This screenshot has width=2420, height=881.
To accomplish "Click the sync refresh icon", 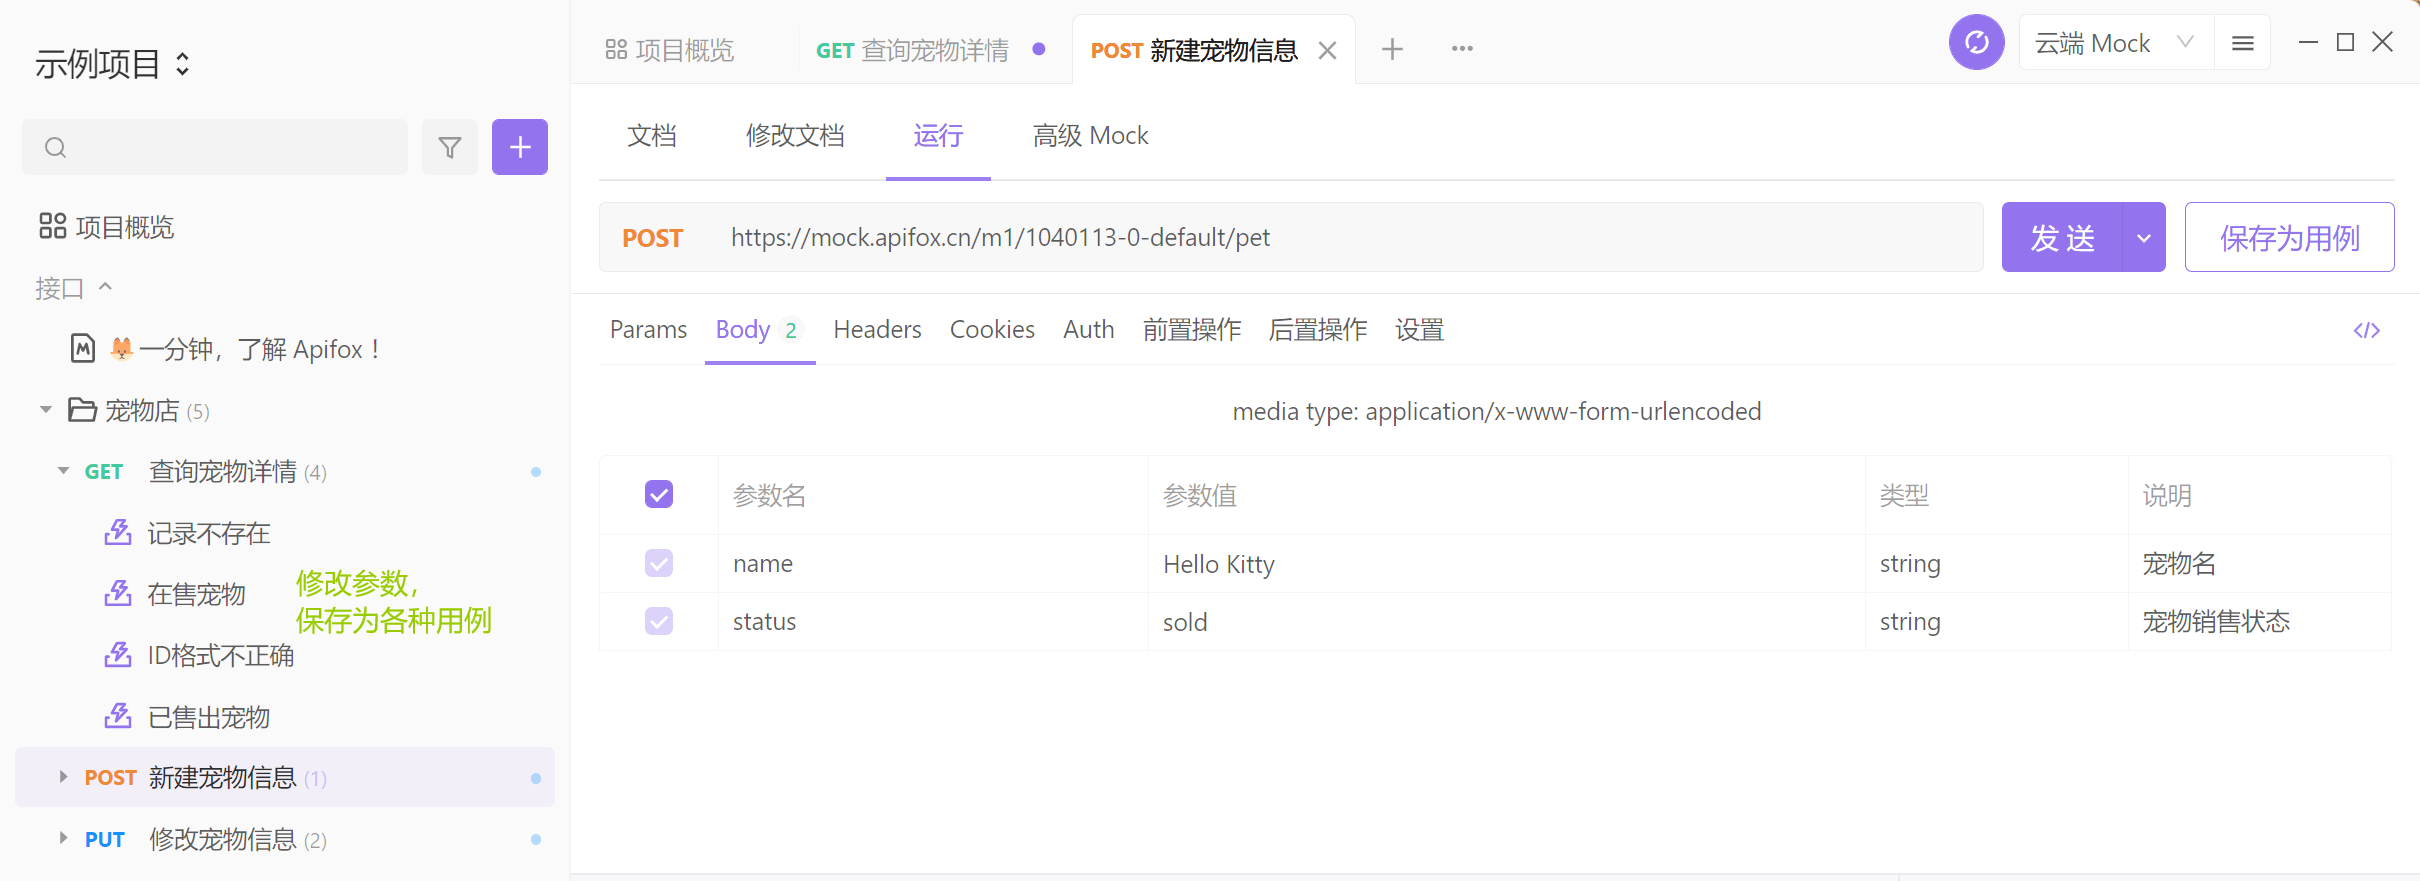I will 1976,43.
